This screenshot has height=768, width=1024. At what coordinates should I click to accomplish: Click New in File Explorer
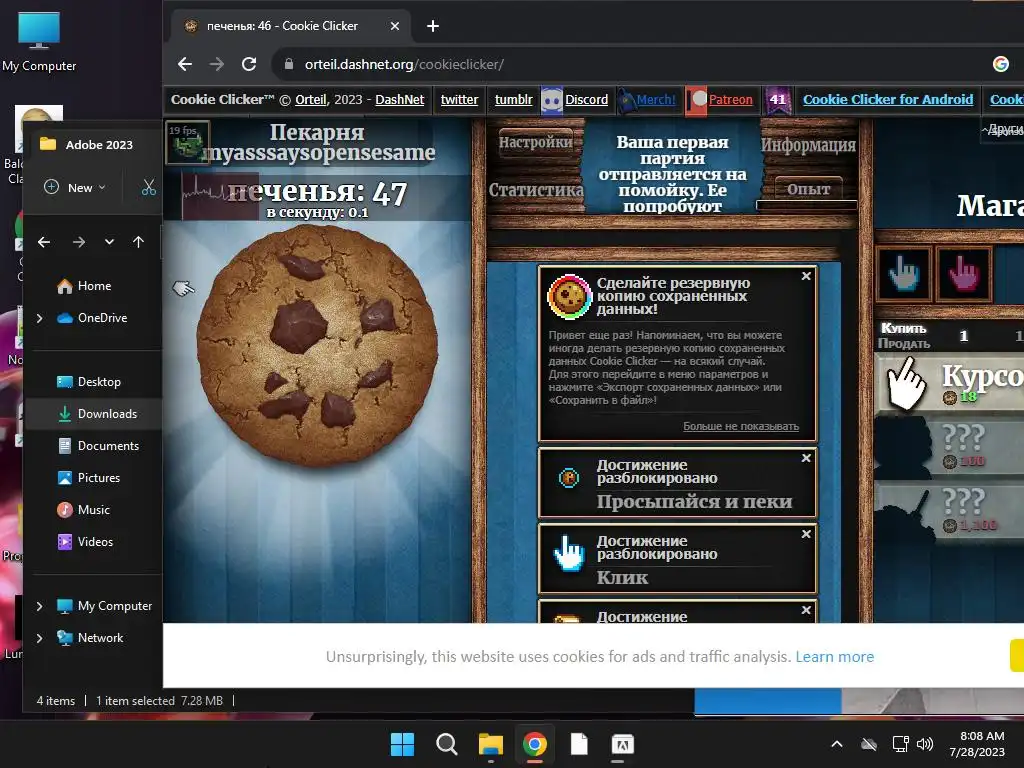[x=74, y=187]
